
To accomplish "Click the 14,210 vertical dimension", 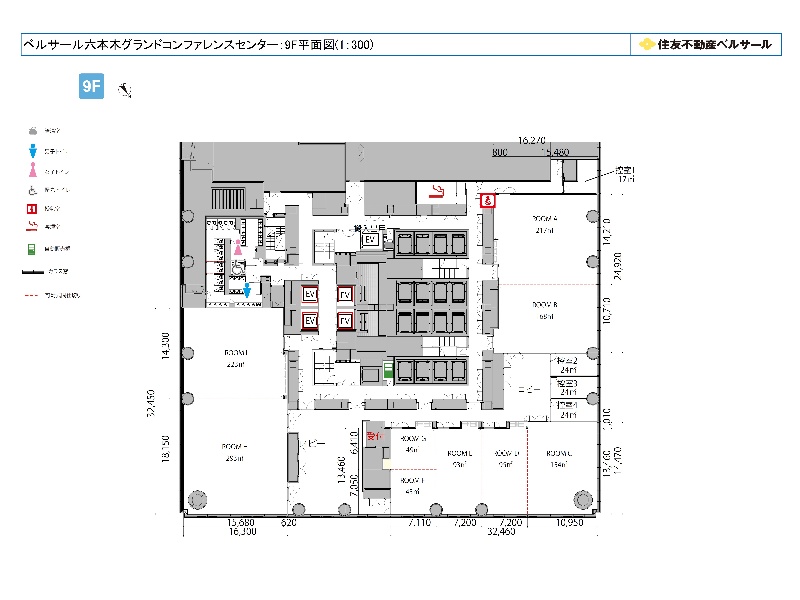I will tap(607, 232).
